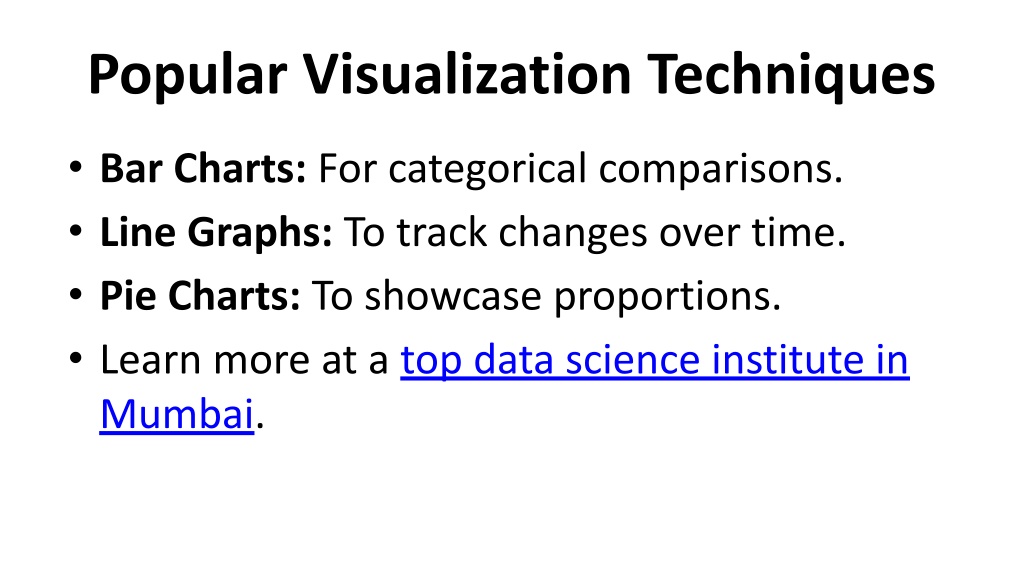
Task: Click the word 'Visualization' in the title
Action: [x=467, y=74]
